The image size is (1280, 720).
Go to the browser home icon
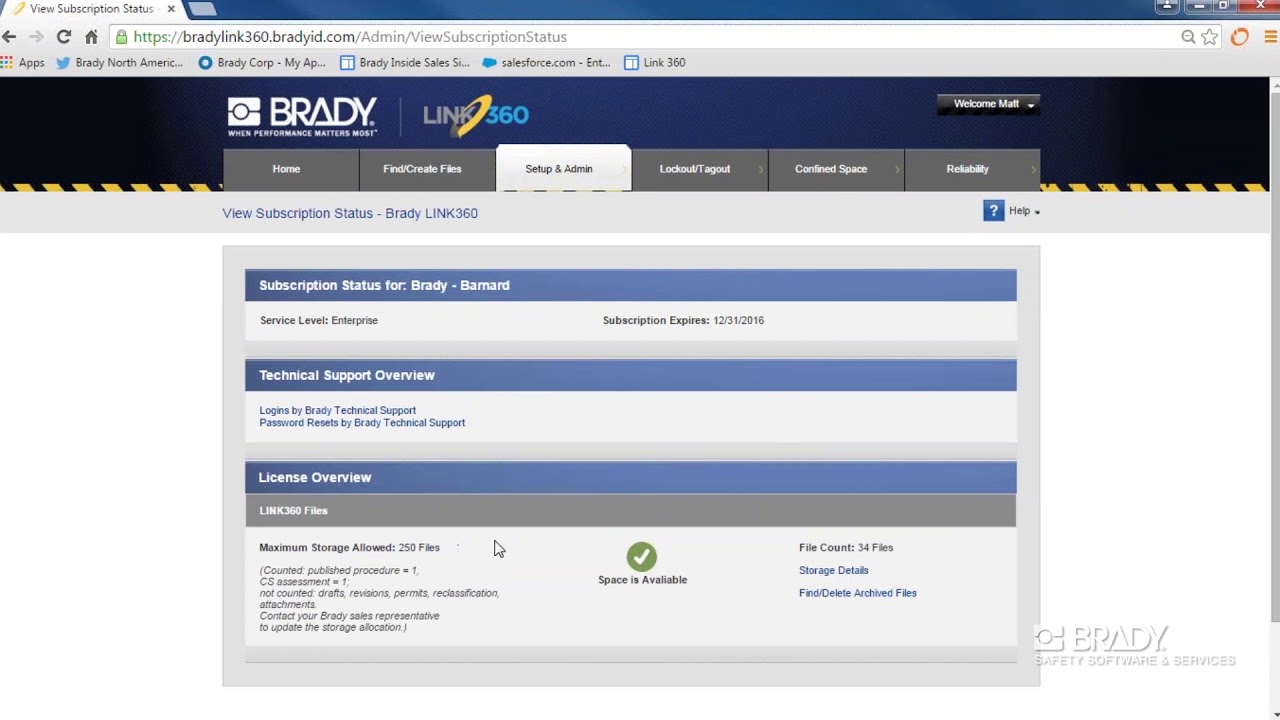[91, 37]
